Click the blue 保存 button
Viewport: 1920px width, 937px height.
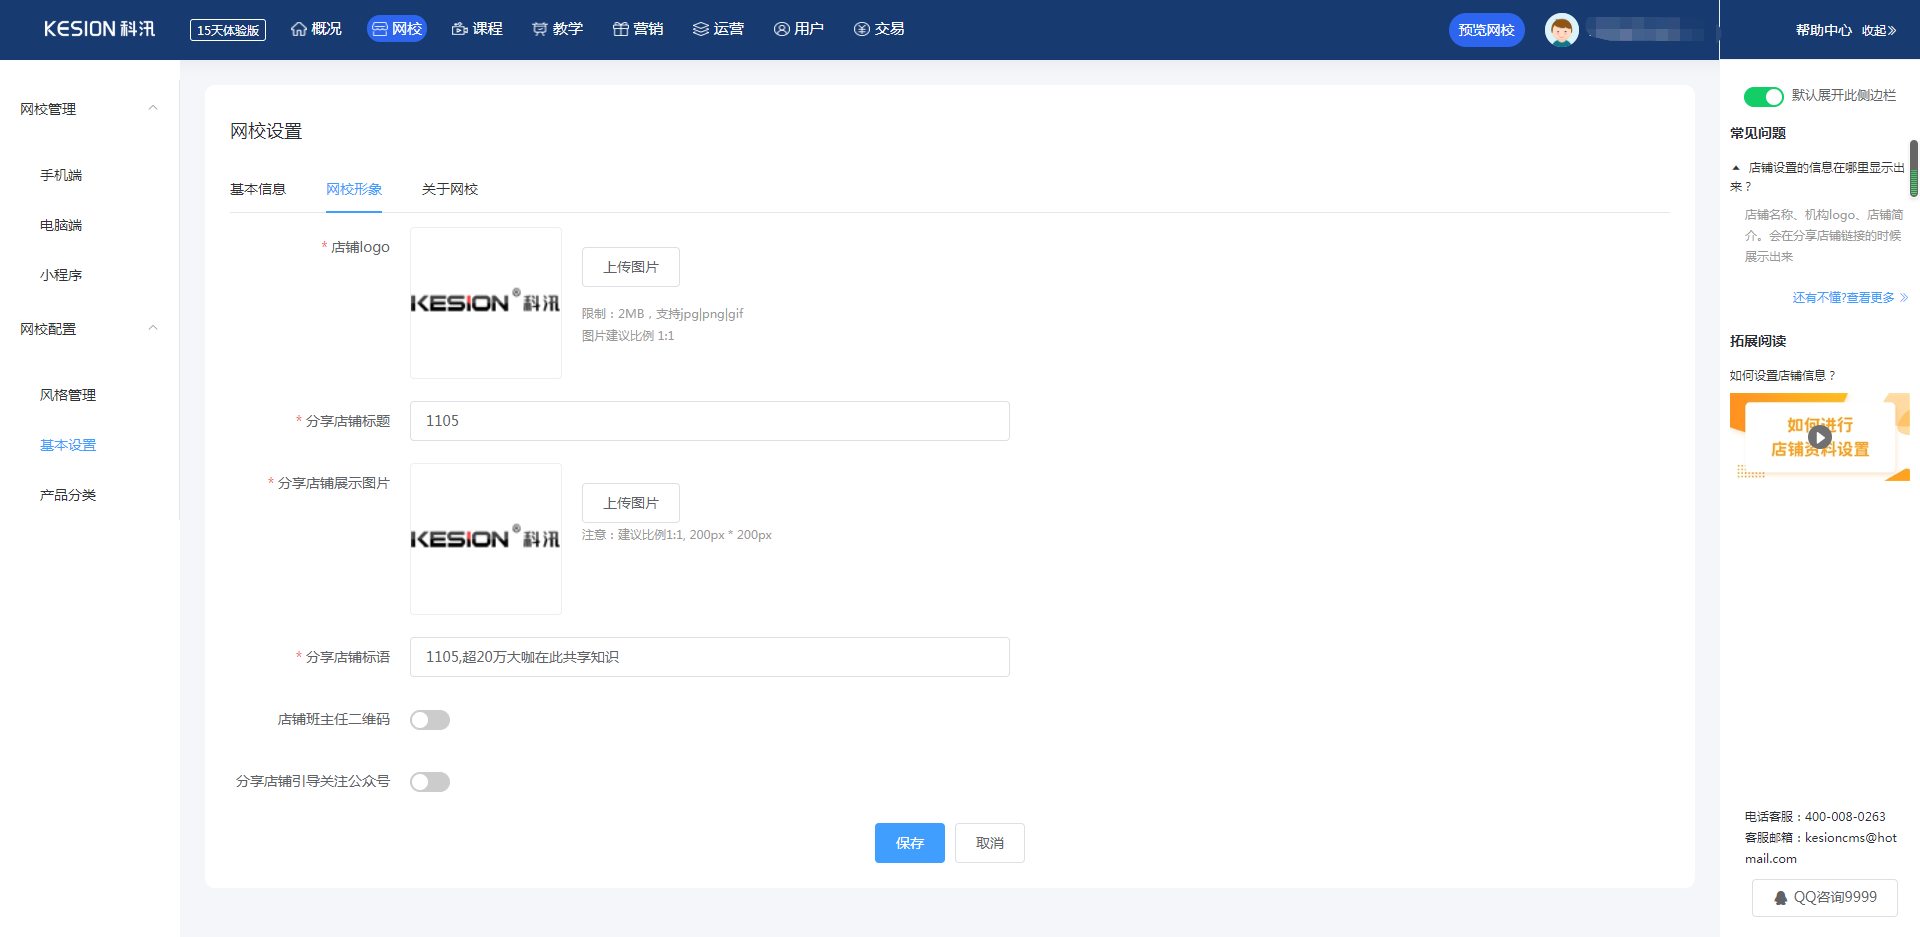[x=909, y=843]
